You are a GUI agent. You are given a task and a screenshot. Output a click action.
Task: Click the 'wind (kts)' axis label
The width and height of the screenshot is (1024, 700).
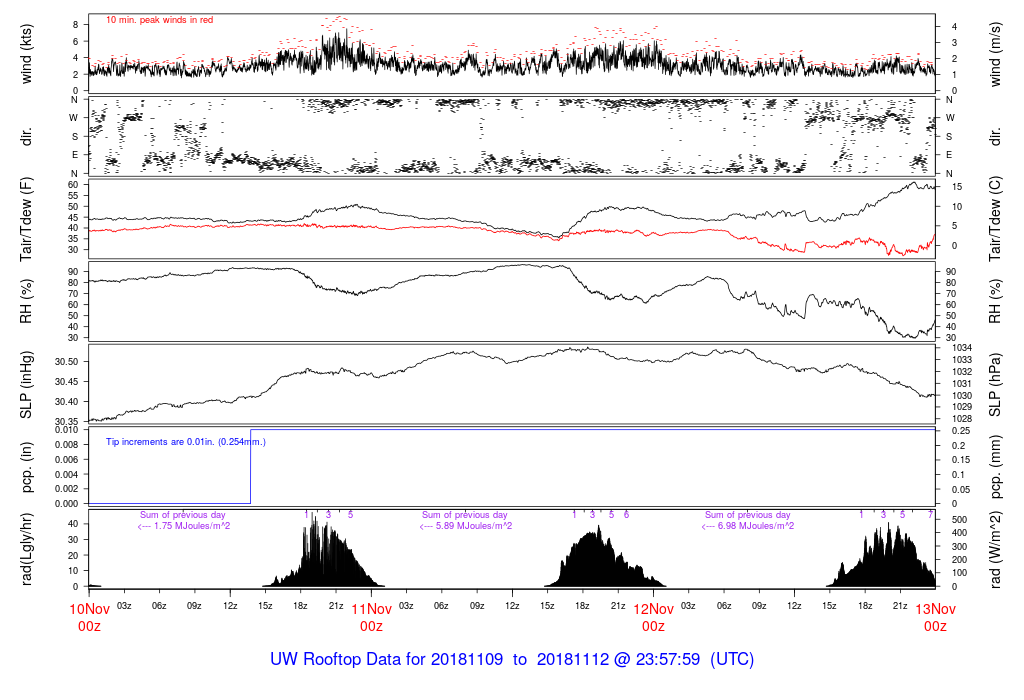pos(27,55)
